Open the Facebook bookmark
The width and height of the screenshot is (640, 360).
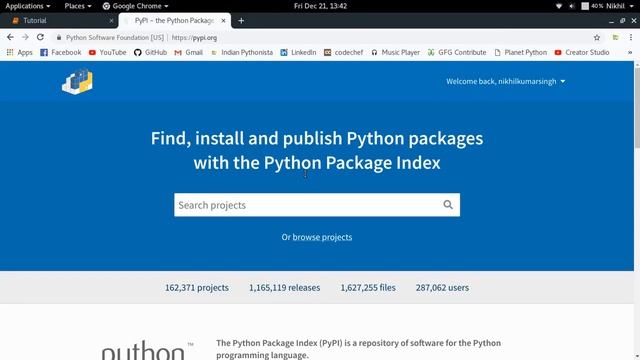61,52
